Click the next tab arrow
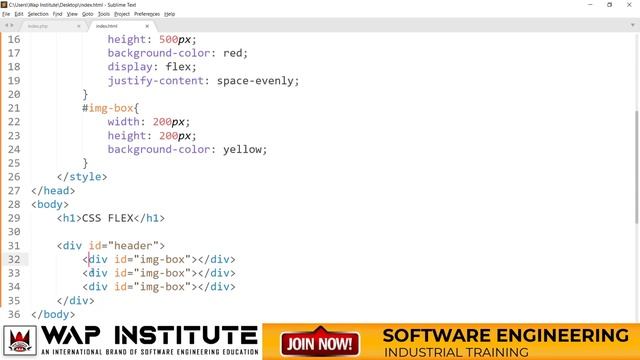The width and height of the screenshot is (640, 360). click(x=12, y=25)
